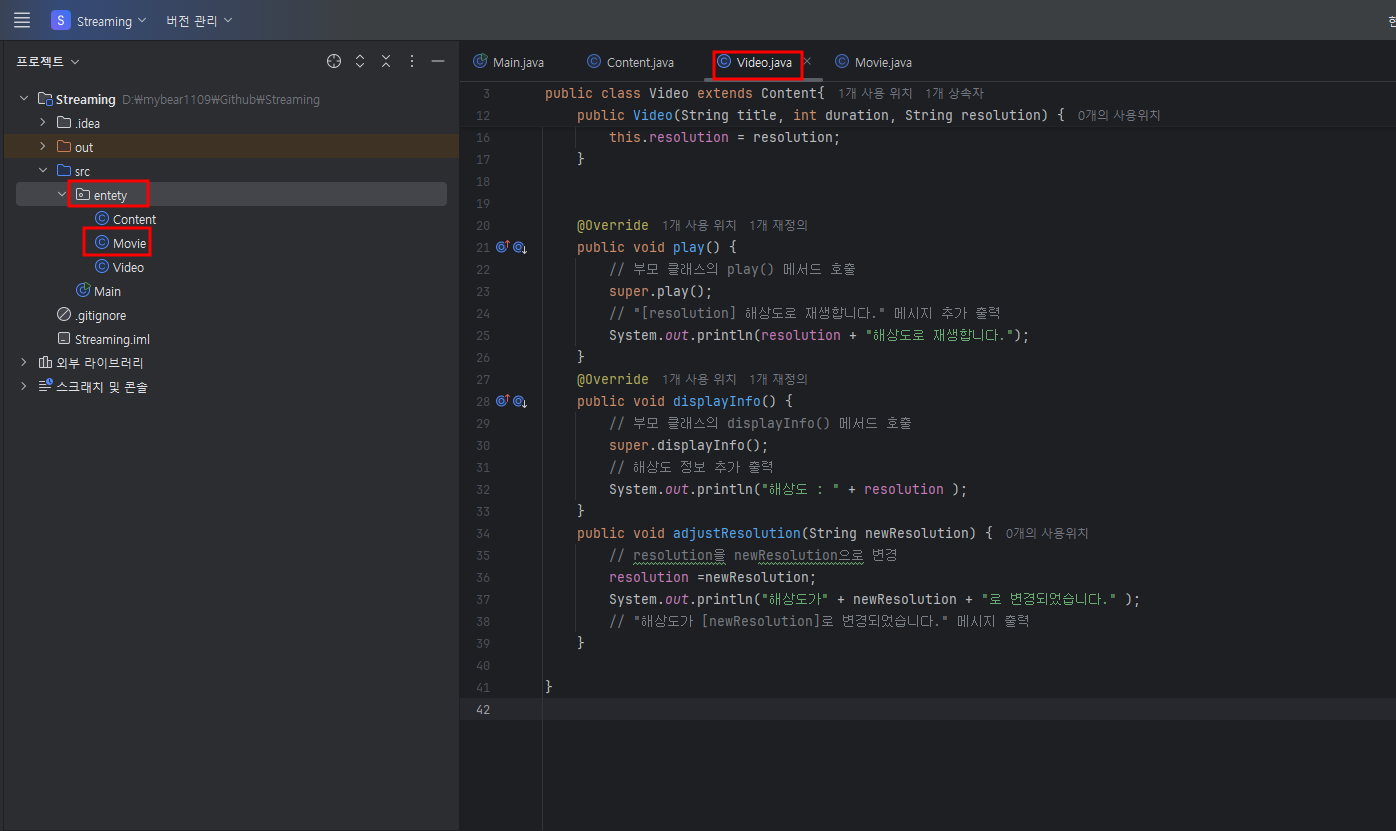The image size is (1396, 831).
Task: Click overridden-method gutter icon on line 28
Action: (520, 401)
